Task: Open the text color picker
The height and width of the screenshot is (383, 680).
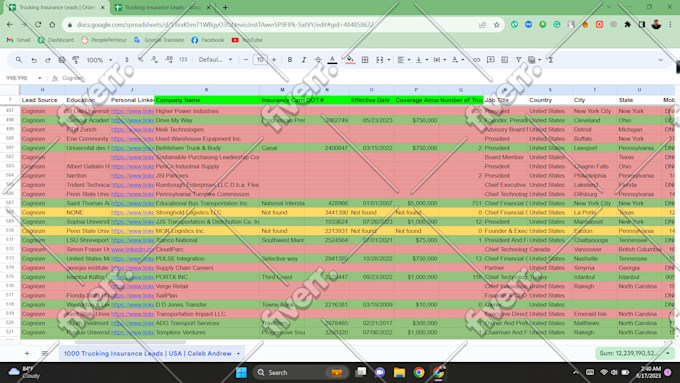Action: pyautogui.click(x=332, y=60)
